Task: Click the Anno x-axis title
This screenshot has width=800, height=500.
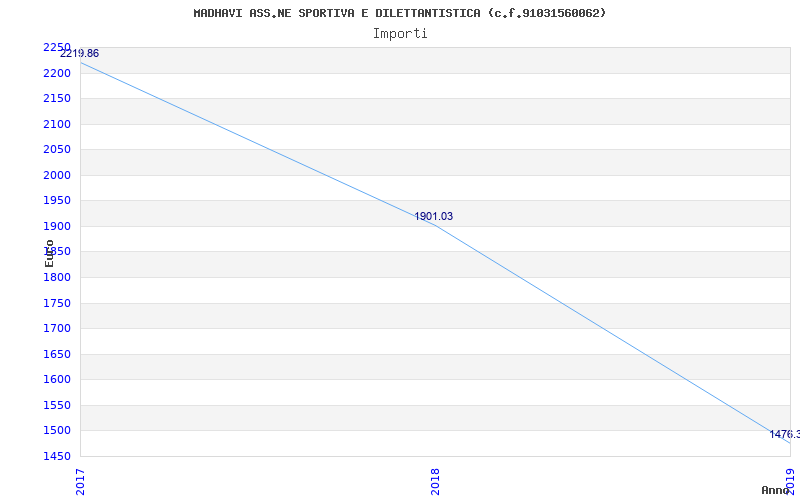Action: pos(775,490)
